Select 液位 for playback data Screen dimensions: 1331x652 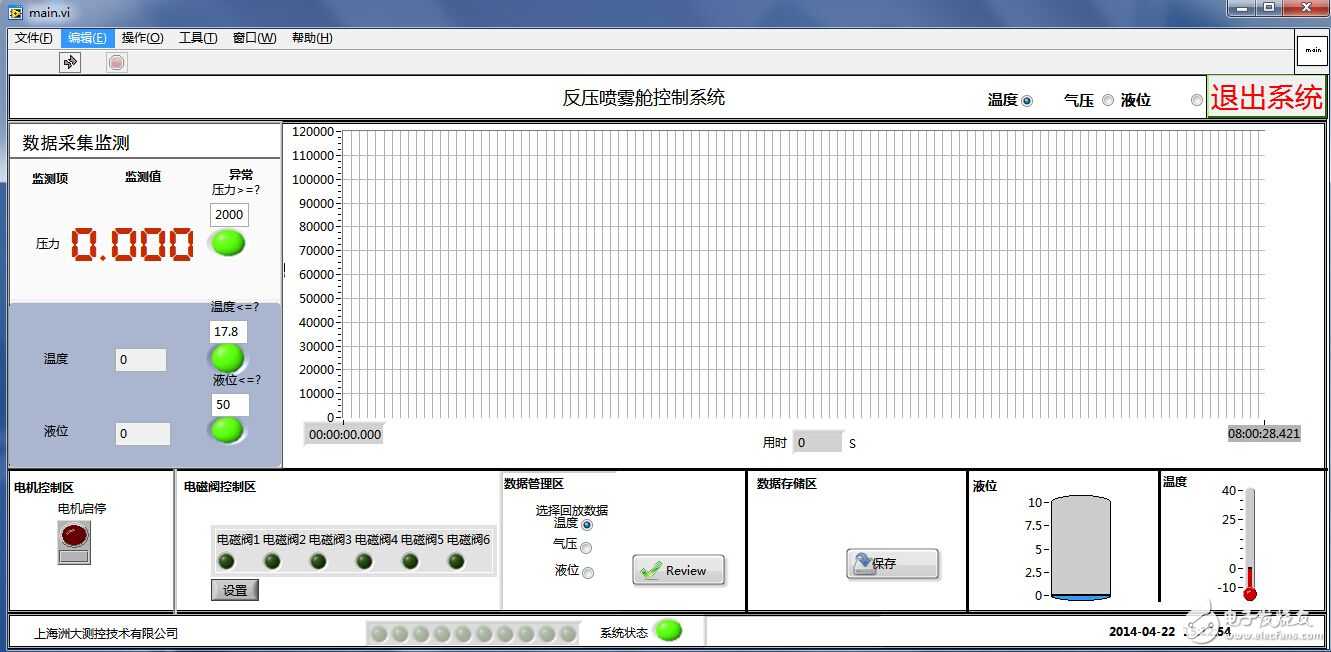pos(588,572)
